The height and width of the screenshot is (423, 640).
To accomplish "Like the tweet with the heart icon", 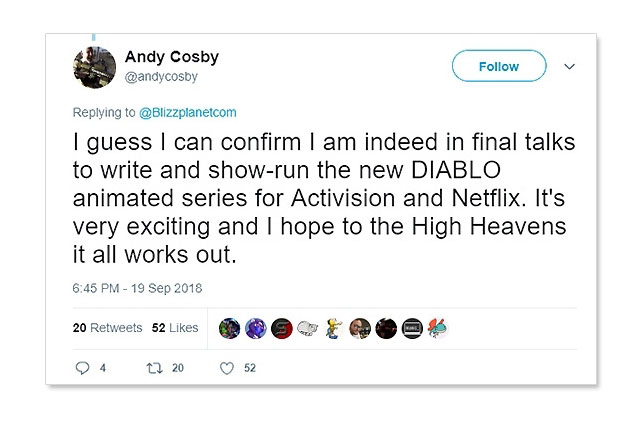I will [x=227, y=368].
